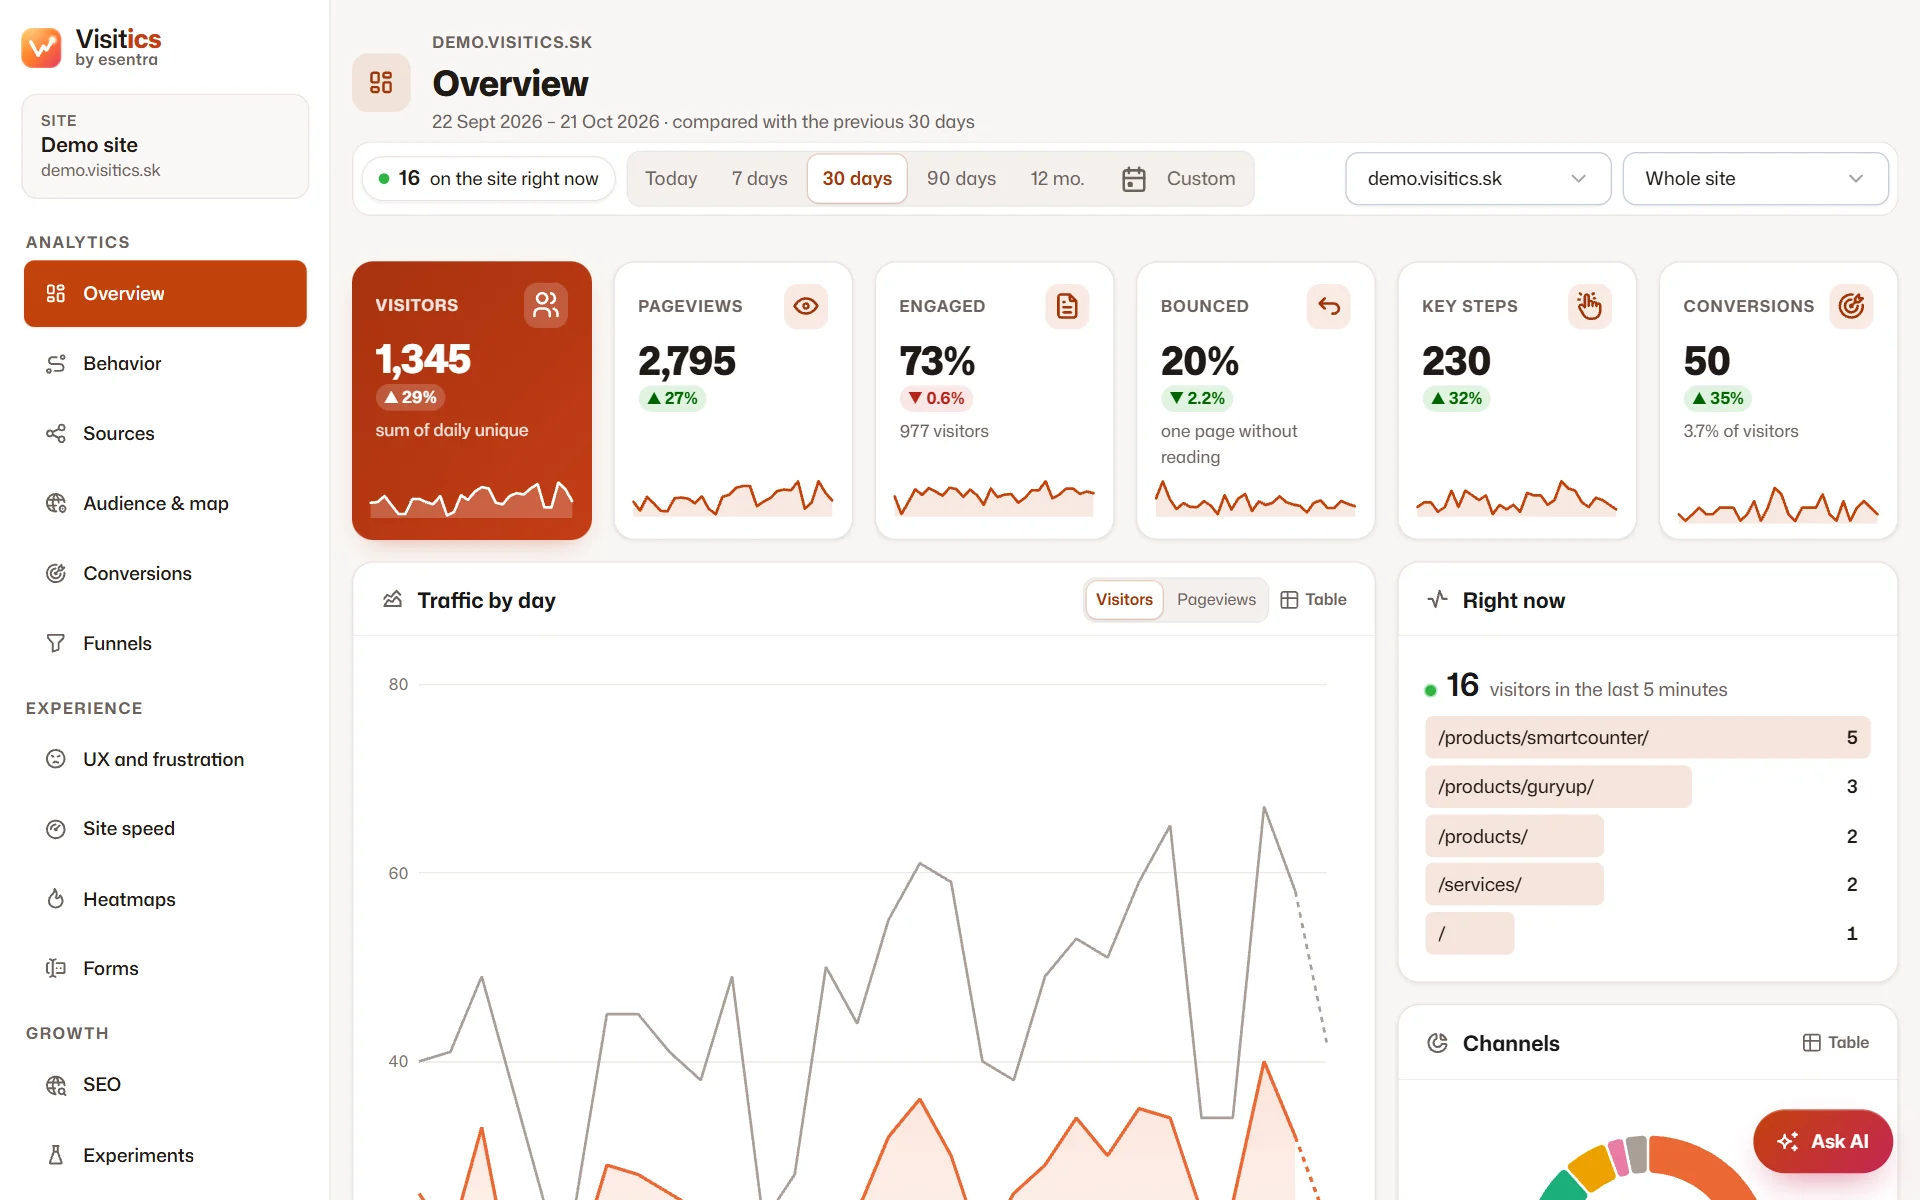Click the /products/smartcounter/ bar row
The height and width of the screenshot is (1200, 1920).
pos(1647,737)
